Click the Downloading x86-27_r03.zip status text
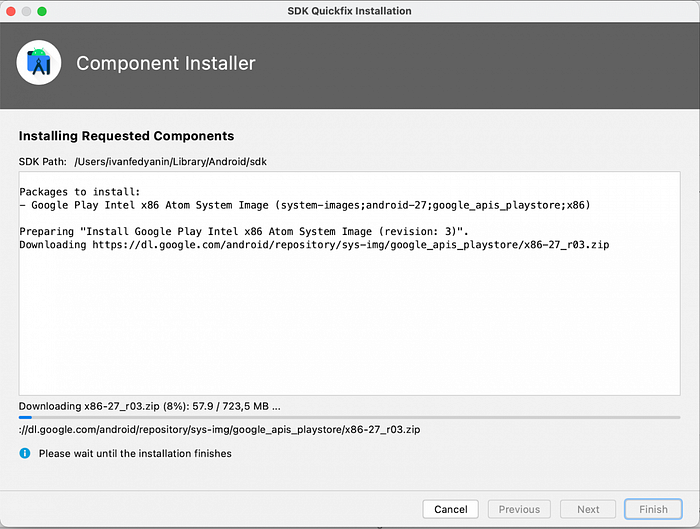This screenshot has width=700, height=529. pyautogui.click(x=150, y=406)
